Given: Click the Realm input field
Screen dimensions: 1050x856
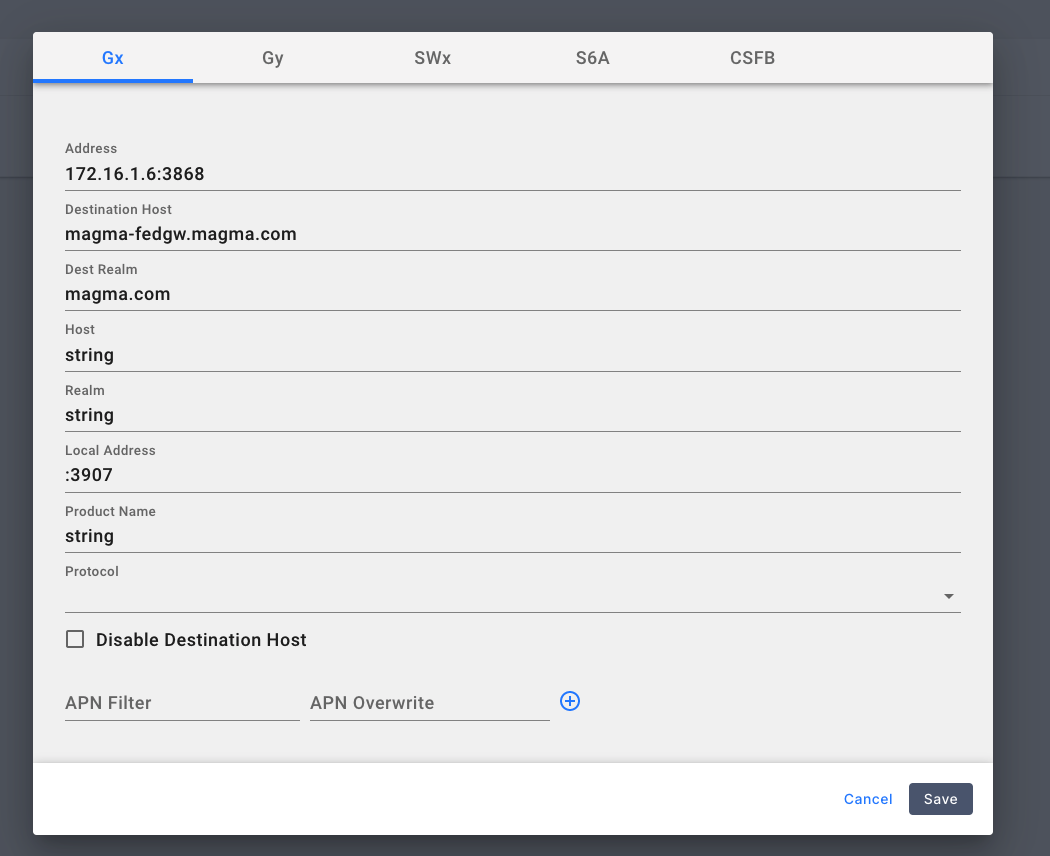Looking at the screenshot, I should (x=512, y=415).
